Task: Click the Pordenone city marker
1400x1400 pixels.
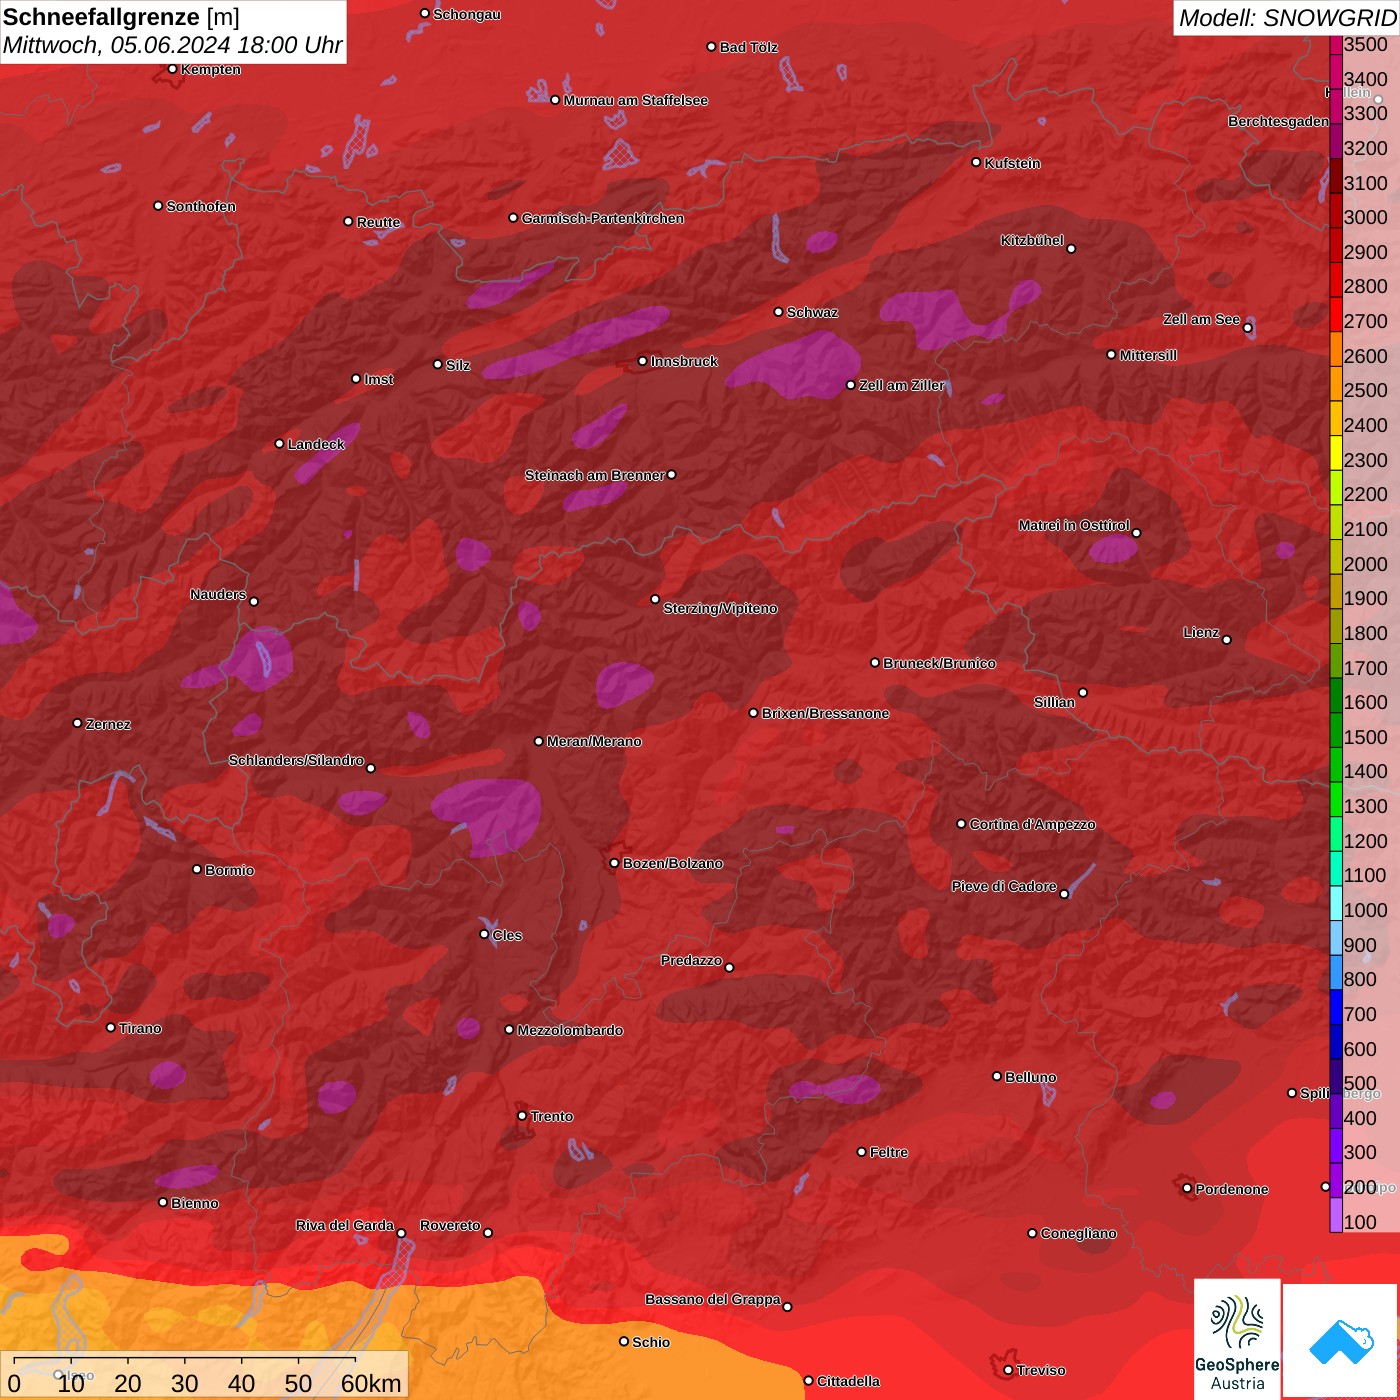Action: (1187, 1188)
